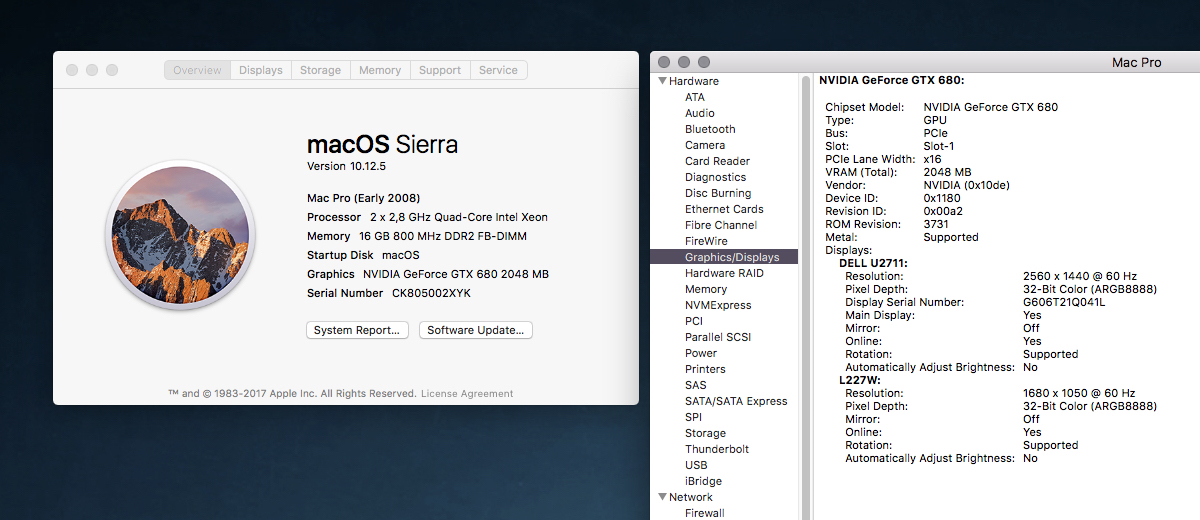Switch to the Displays tab
Viewport: 1200px width, 520px height.
[261, 70]
